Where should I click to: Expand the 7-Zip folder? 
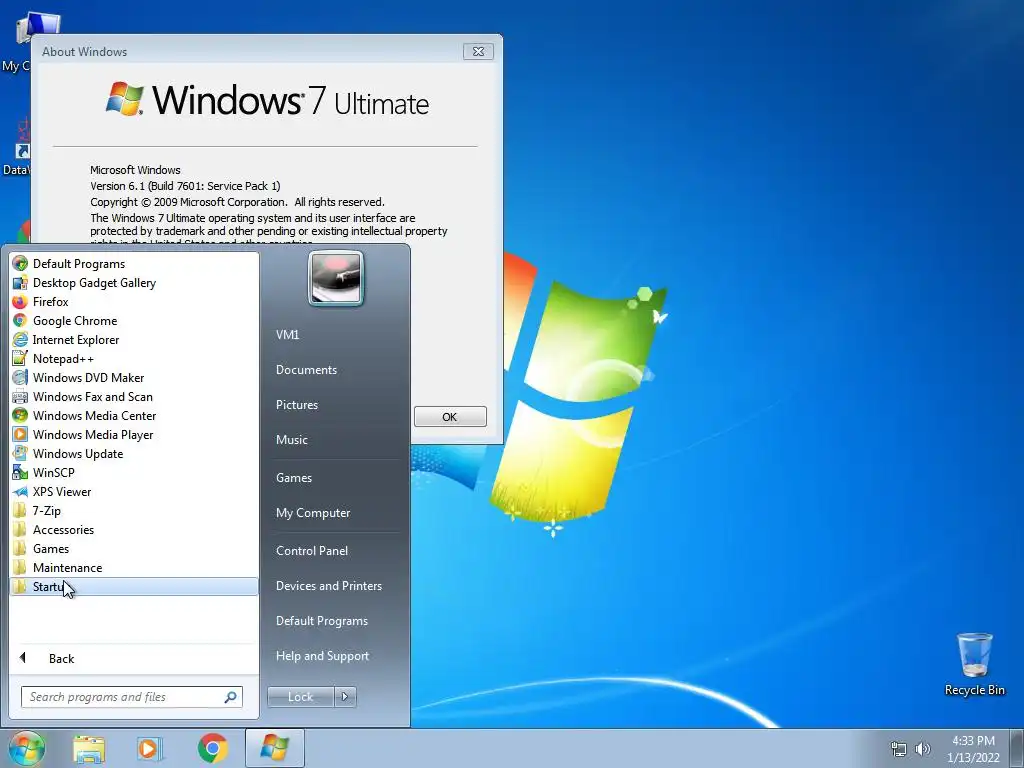pyautogui.click(x=135, y=511)
